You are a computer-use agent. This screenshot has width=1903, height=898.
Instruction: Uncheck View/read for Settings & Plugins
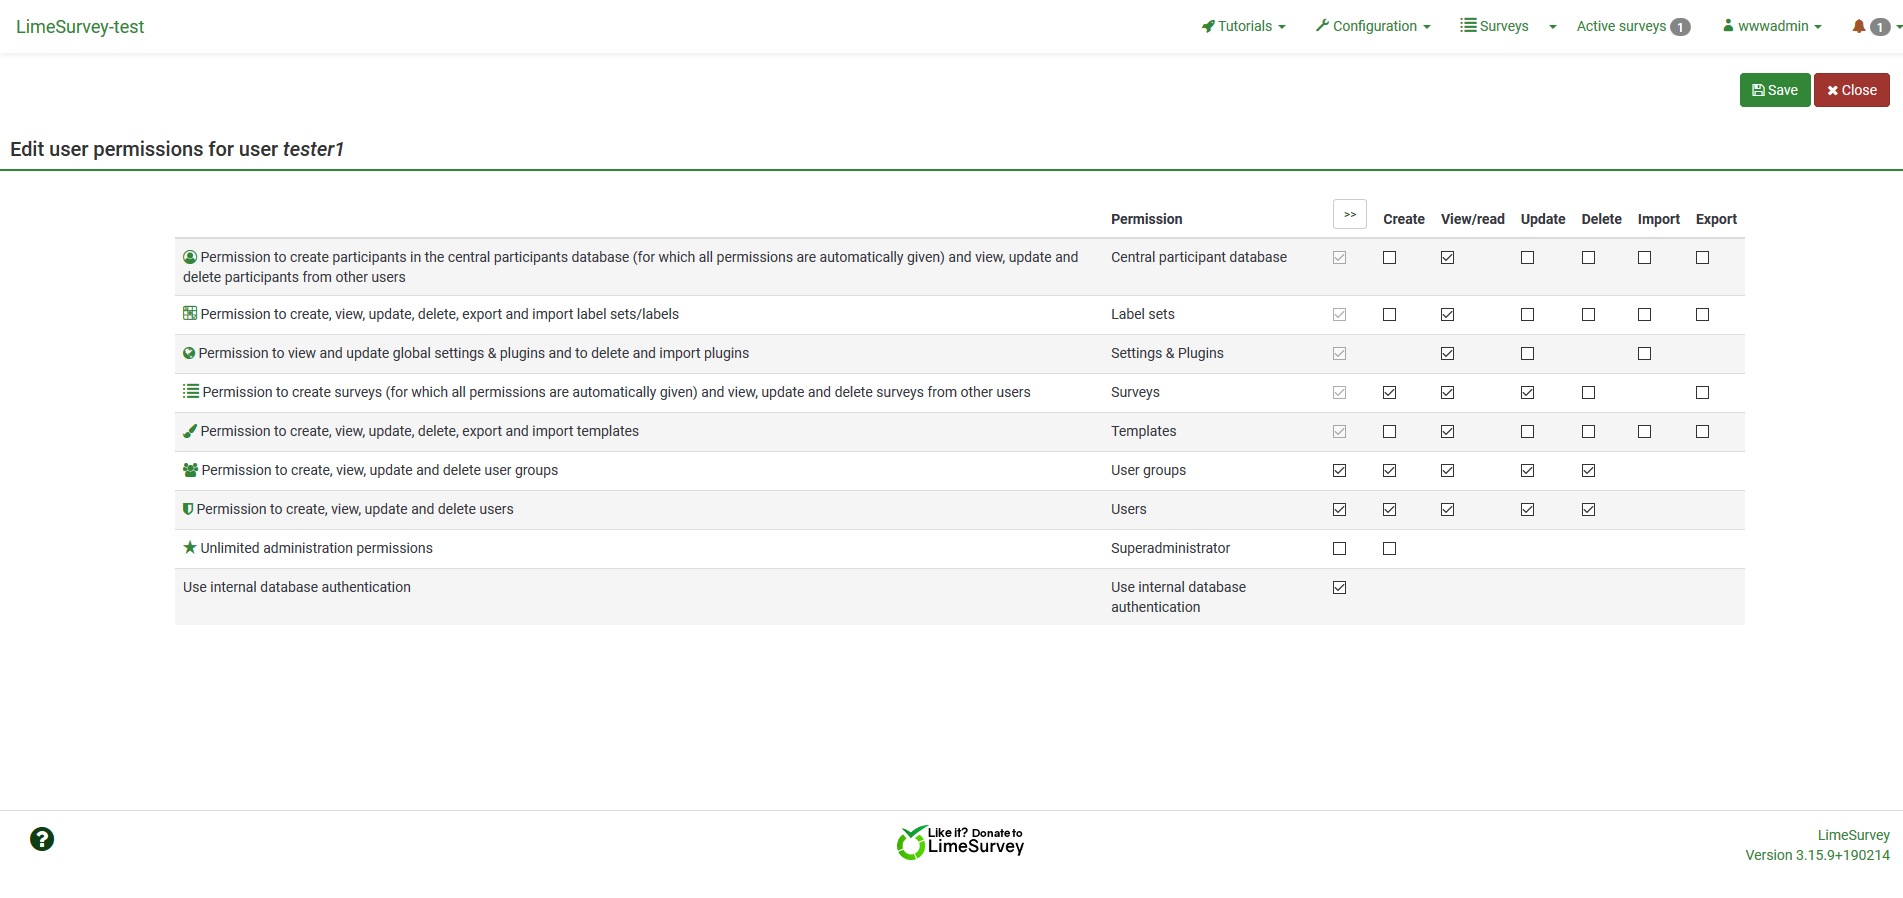point(1447,354)
